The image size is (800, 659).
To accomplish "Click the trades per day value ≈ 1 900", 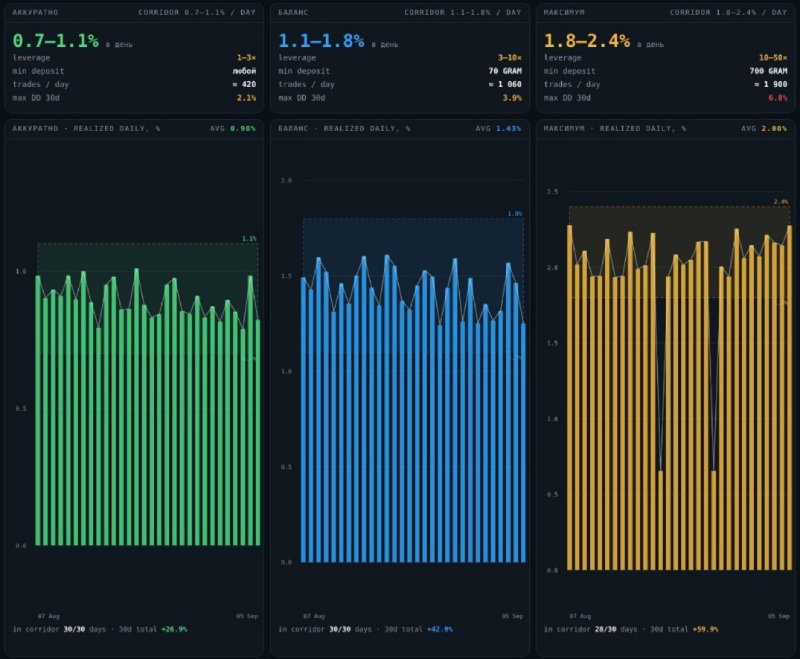I will (x=771, y=84).
